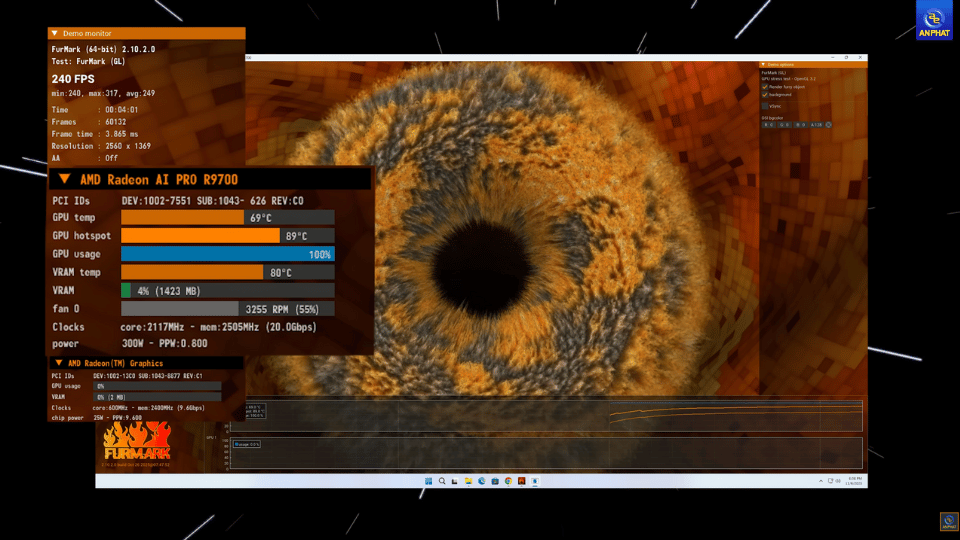This screenshot has height=540, width=960.
Task: Disable the background checkbox
Action: pos(766,95)
